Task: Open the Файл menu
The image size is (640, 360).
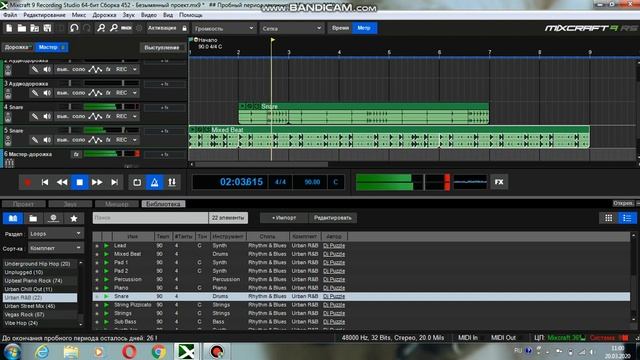Action: [10, 15]
